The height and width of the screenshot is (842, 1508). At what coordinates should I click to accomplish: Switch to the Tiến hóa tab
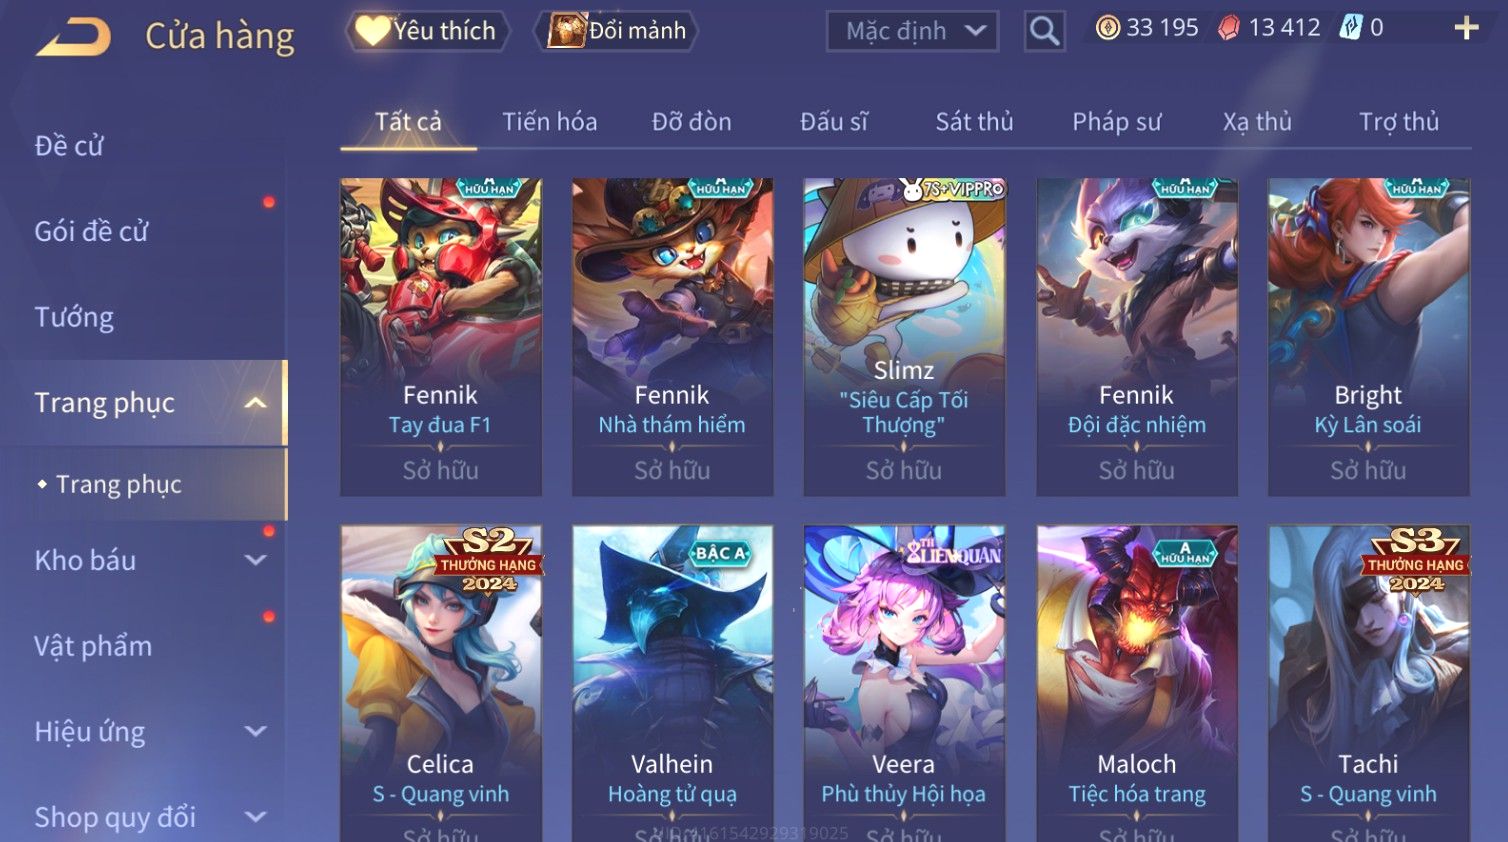[550, 122]
